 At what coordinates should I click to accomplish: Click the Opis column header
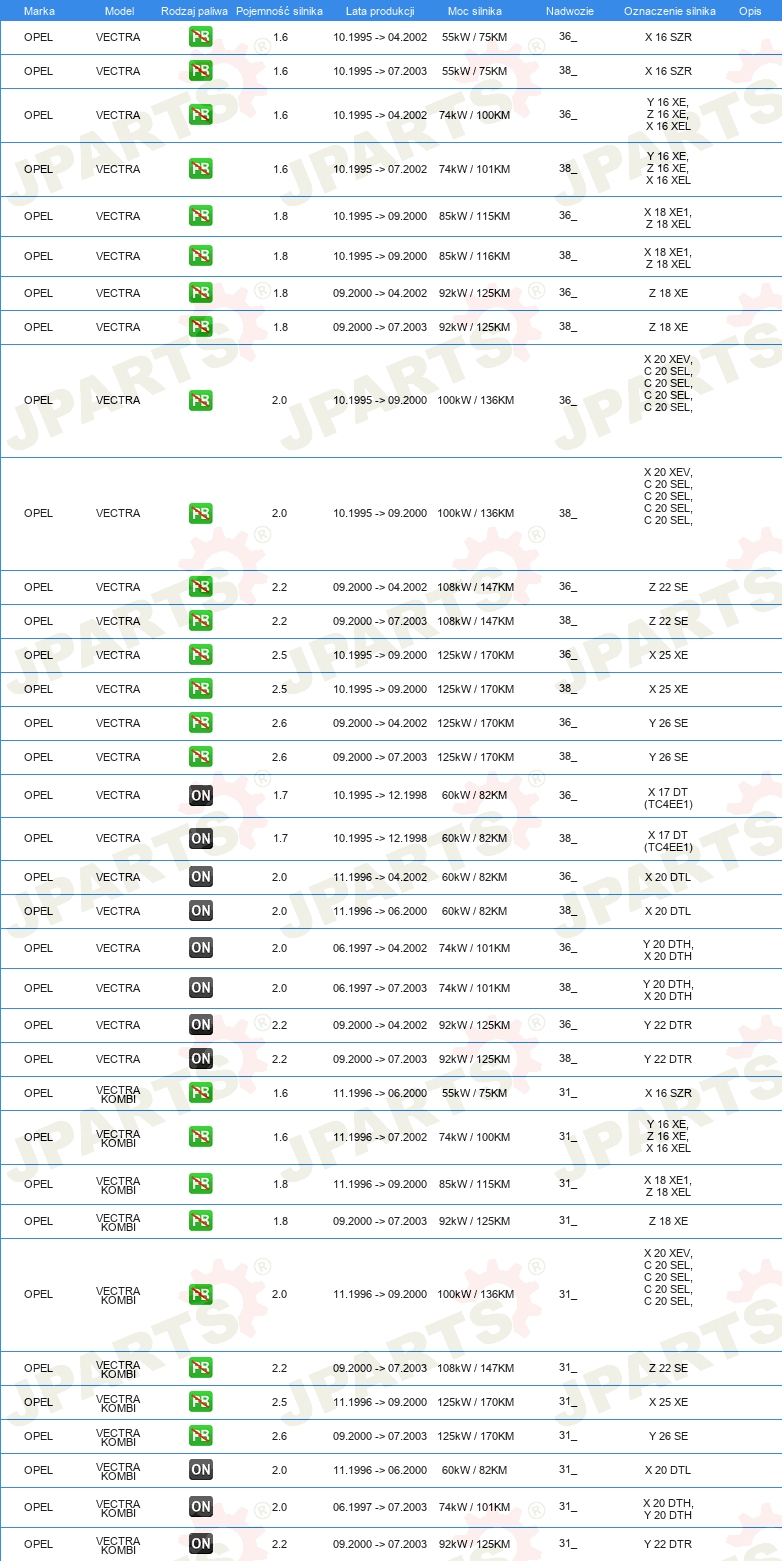click(749, 11)
